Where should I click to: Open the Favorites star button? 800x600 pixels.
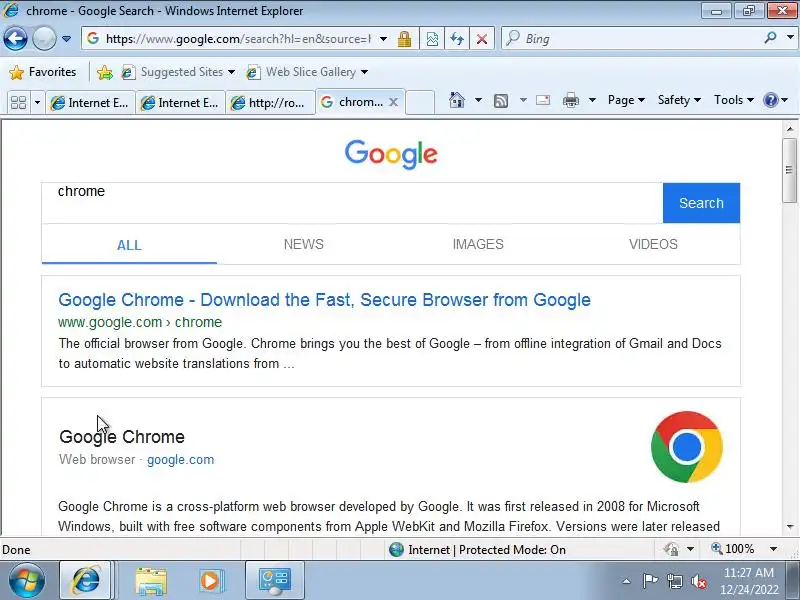coord(43,72)
